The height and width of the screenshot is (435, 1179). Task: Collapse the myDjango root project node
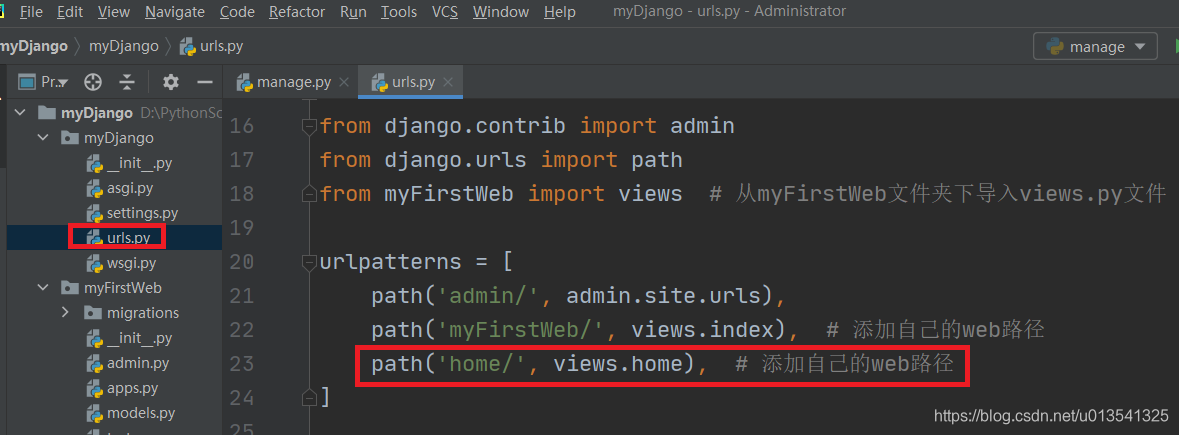(x=20, y=113)
